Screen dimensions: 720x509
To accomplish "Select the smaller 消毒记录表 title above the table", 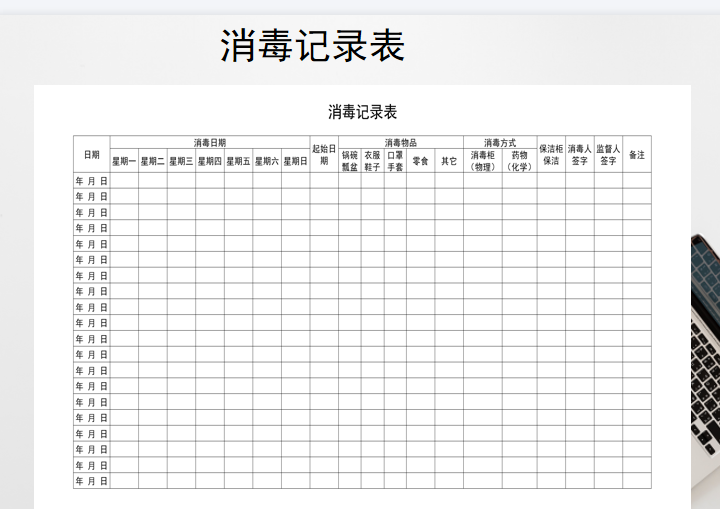I will point(362,112).
